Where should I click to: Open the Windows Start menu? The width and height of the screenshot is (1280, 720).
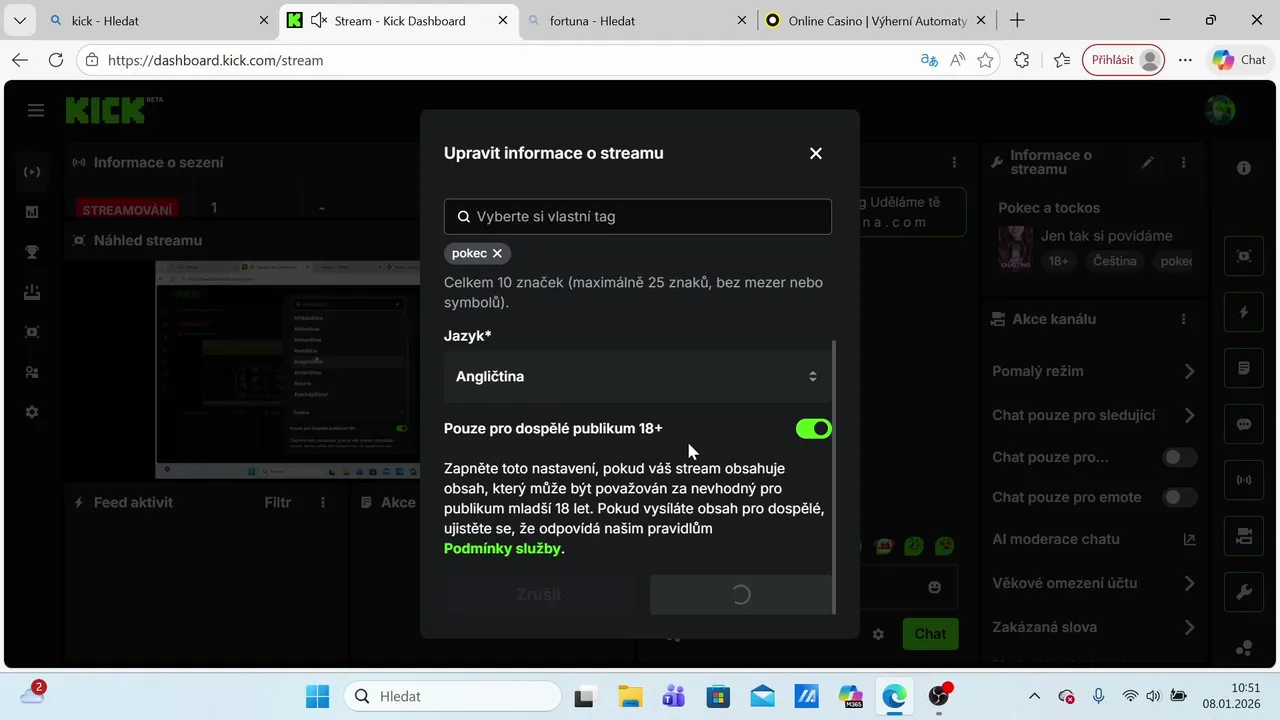click(317, 696)
